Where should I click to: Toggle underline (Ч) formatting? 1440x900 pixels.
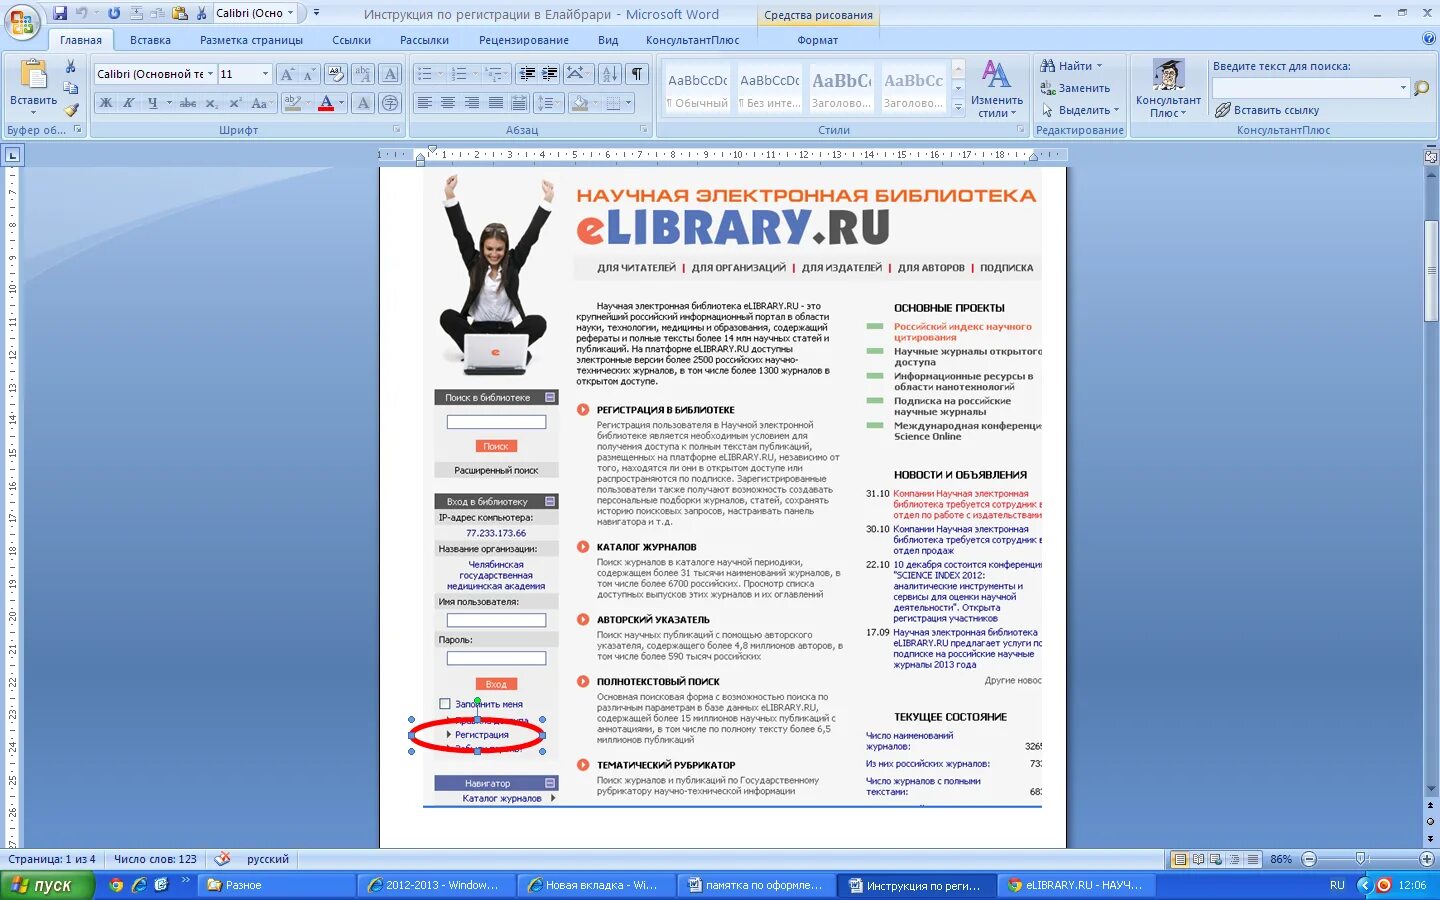pyautogui.click(x=152, y=103)
